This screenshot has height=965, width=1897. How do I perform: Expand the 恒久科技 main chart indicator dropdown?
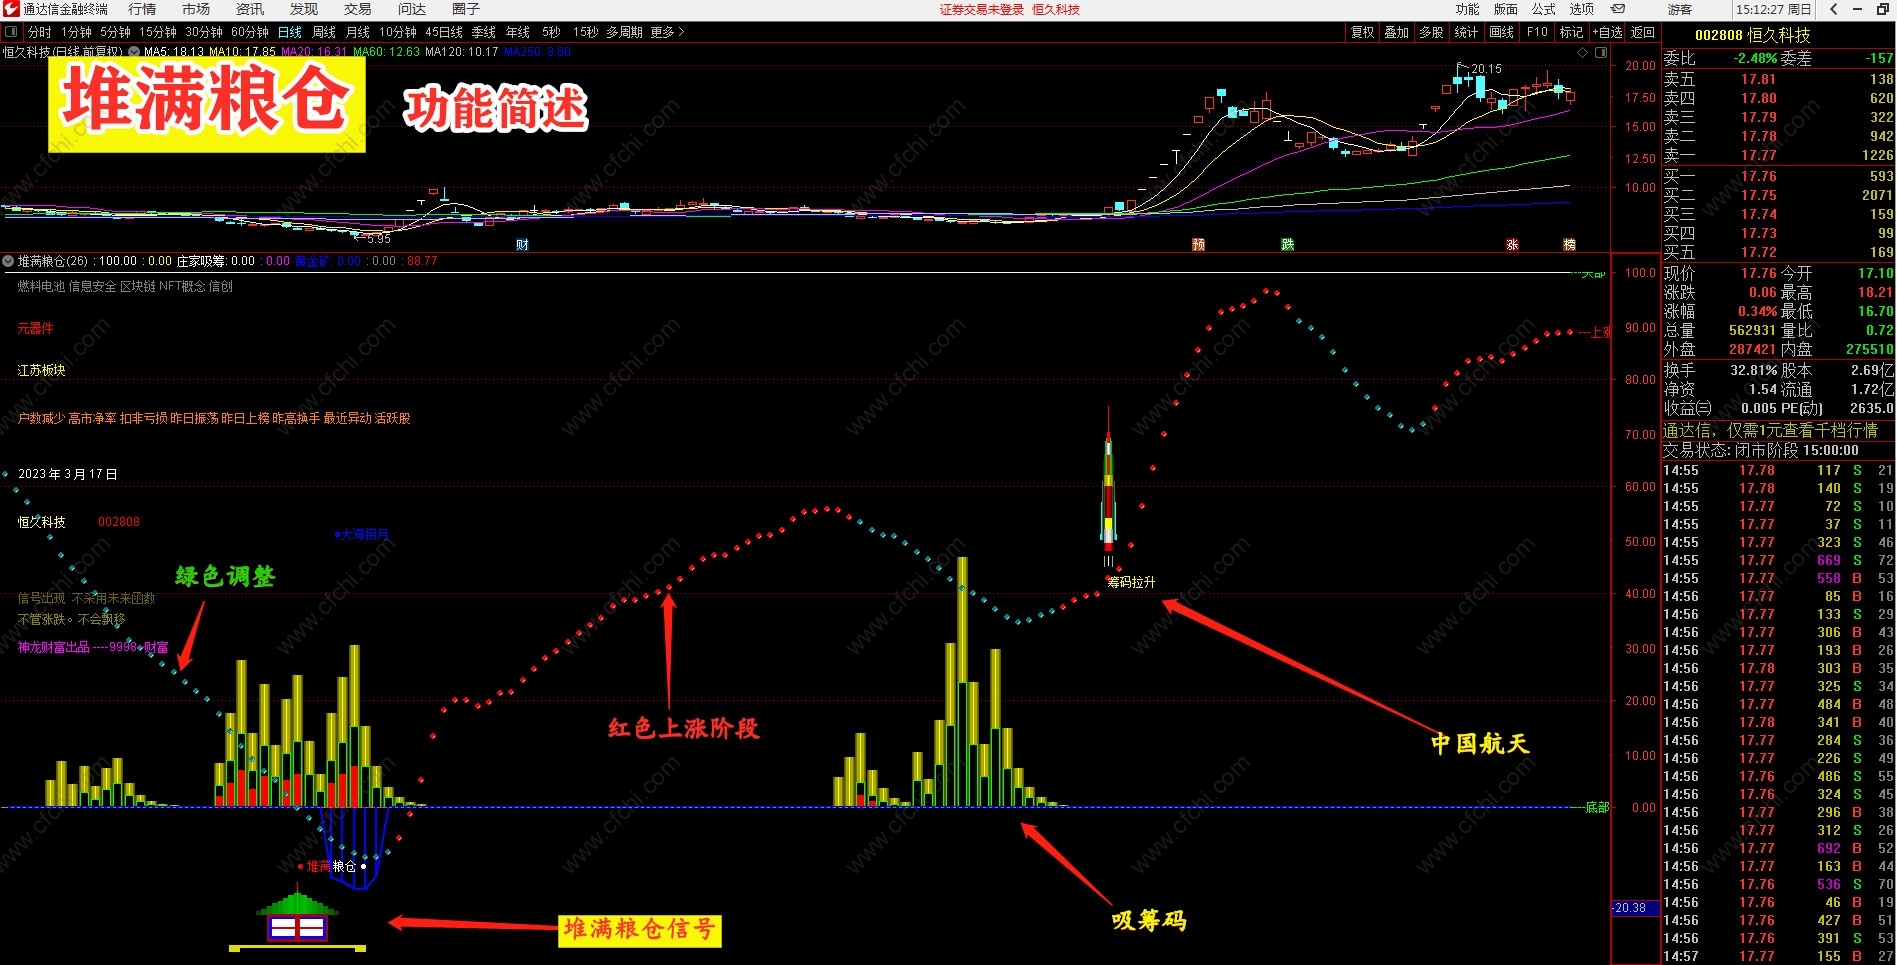click(134, 52)
